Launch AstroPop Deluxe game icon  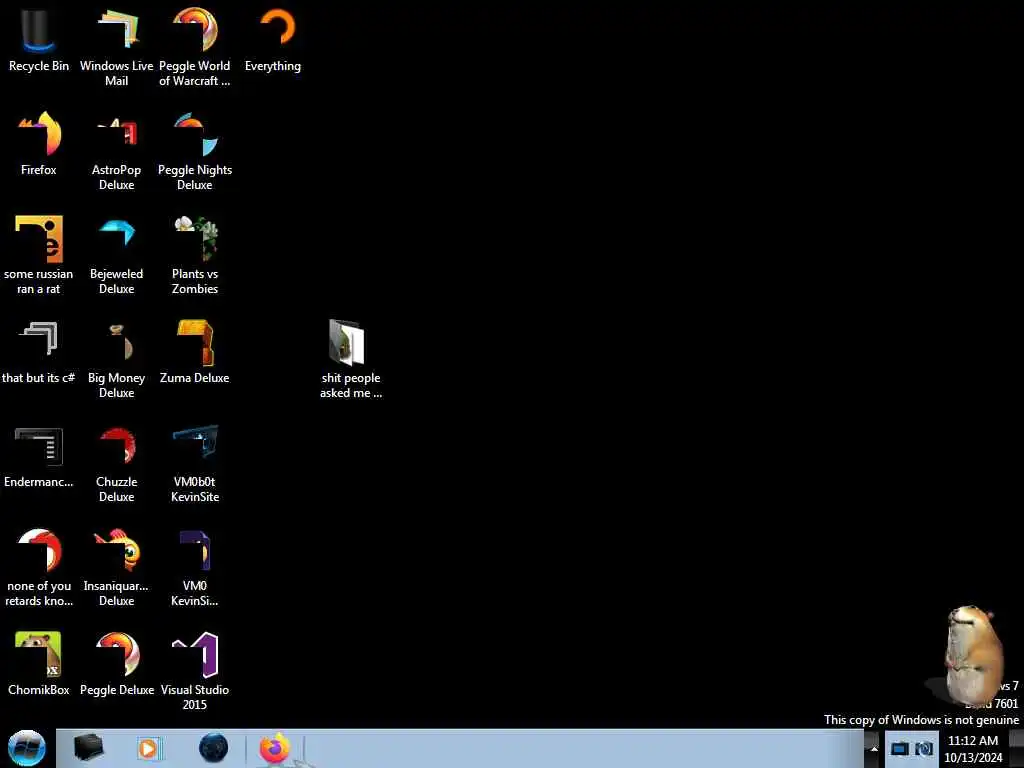(x=116, y=151)
